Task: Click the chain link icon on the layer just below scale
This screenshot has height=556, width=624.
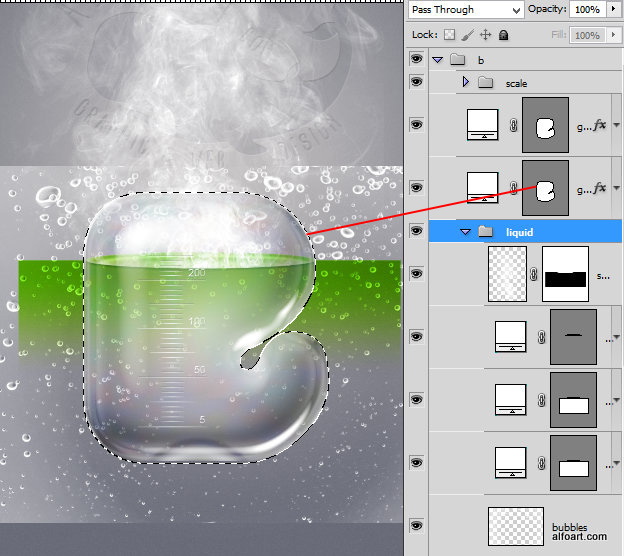Action: [x=513, y=125]
